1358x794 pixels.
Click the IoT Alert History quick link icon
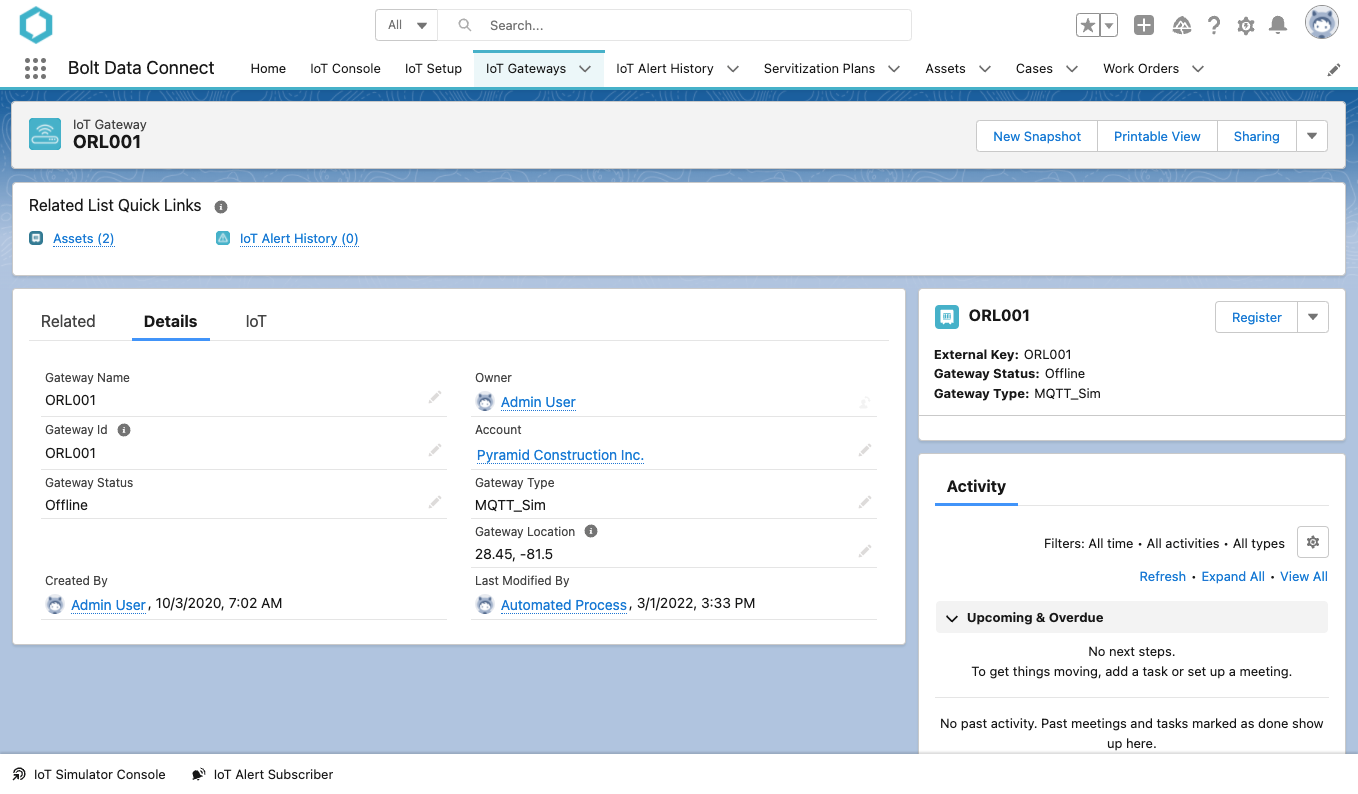(x=223, y=238)
